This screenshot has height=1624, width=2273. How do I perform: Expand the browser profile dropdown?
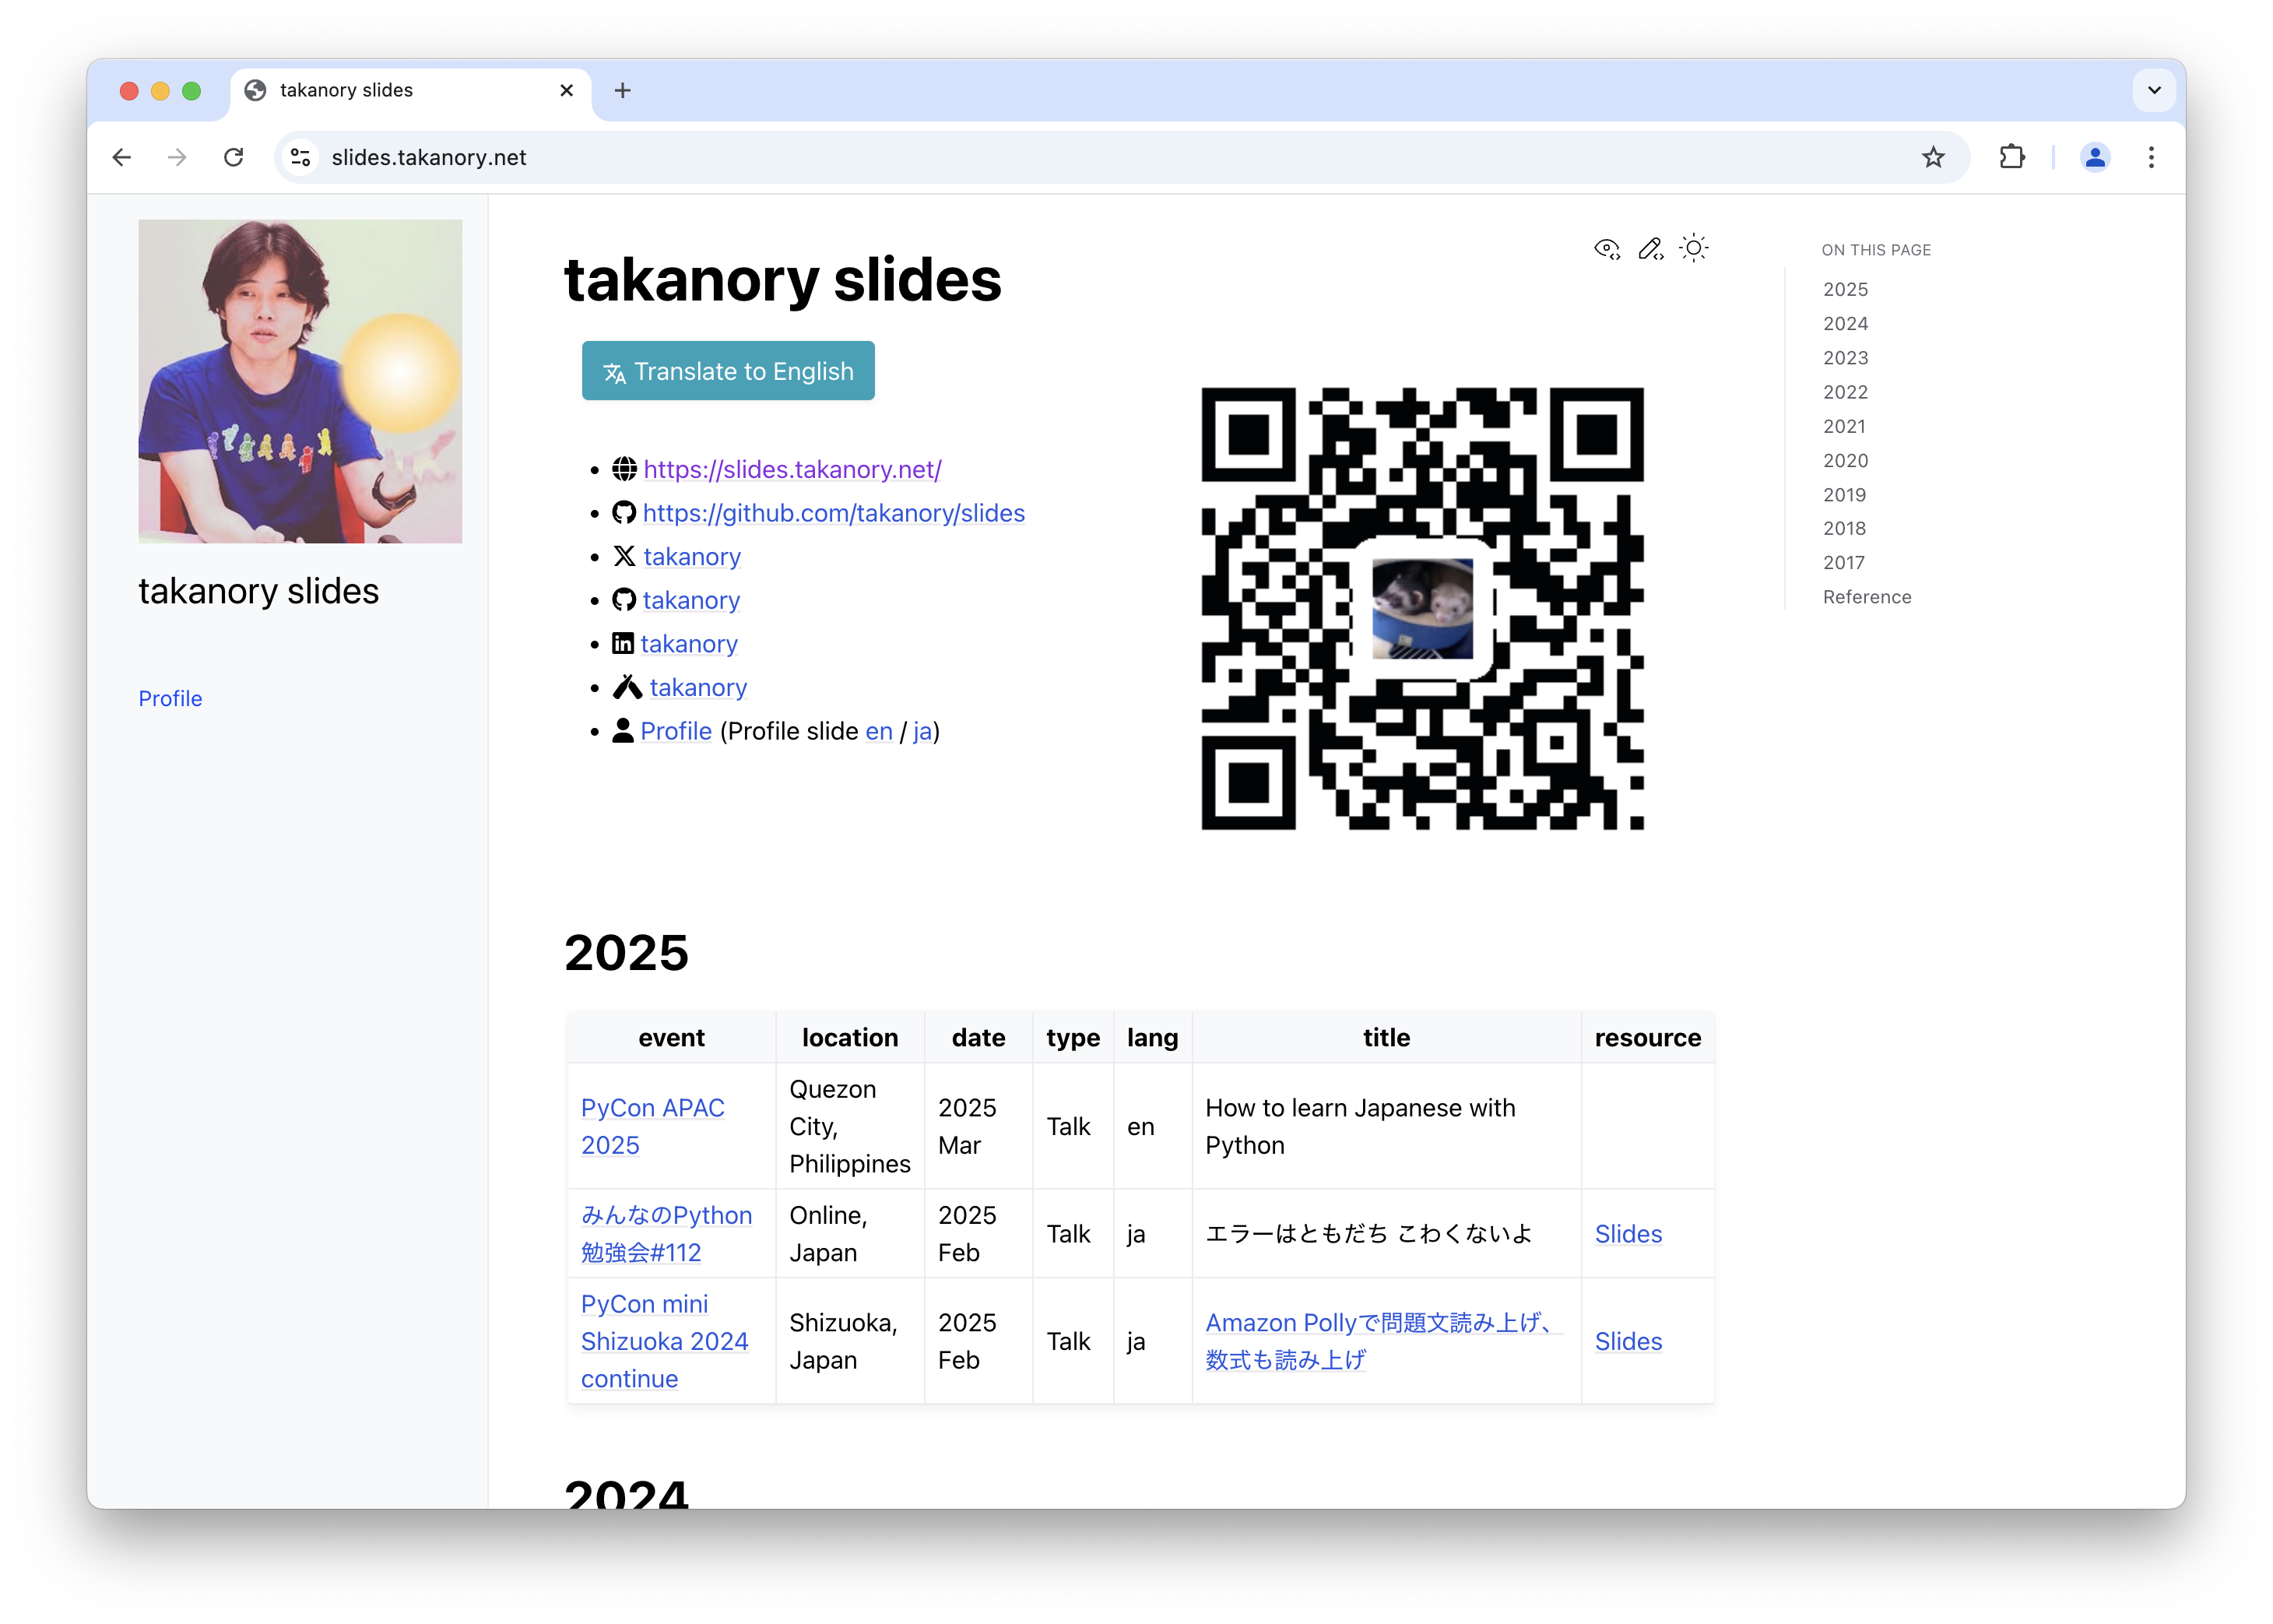coord(2093,157)
